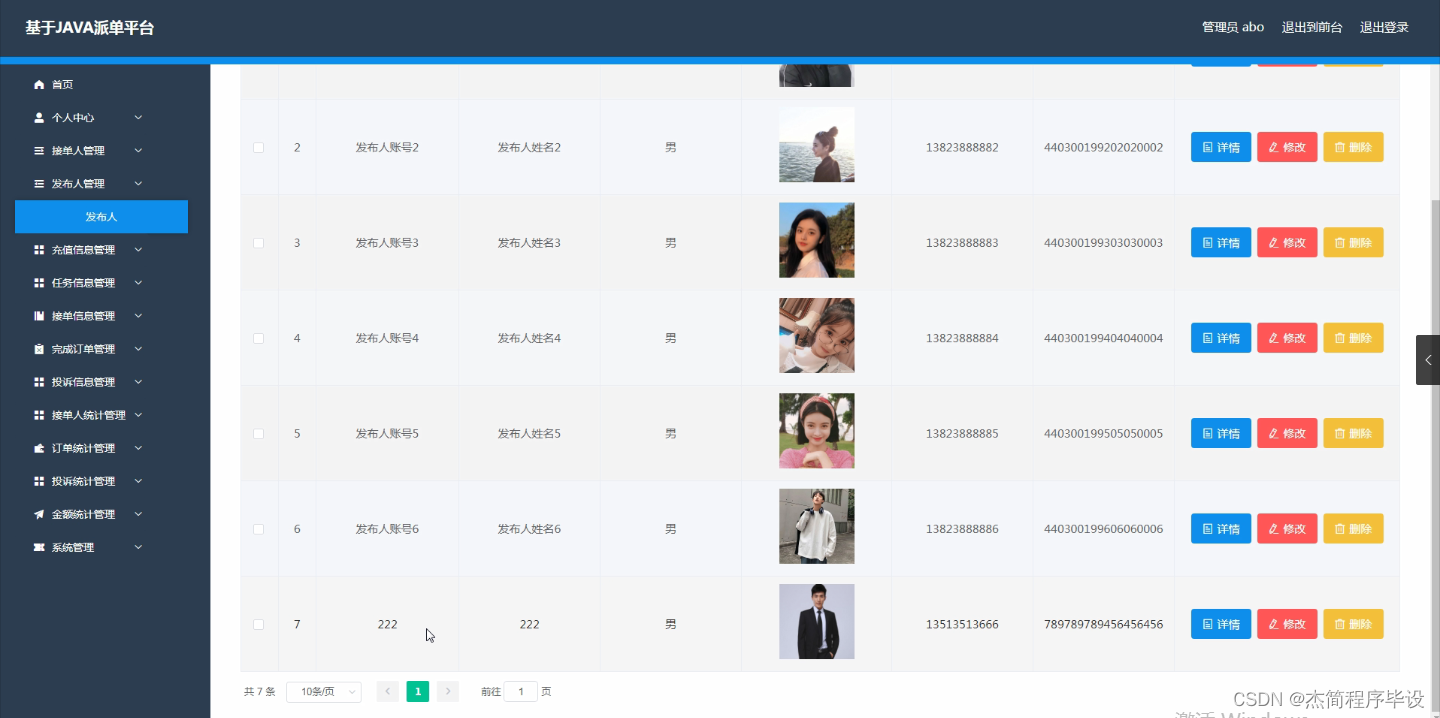Click the 前往 page number input field
Viewport: 1440px width, 718px height.
521,691
